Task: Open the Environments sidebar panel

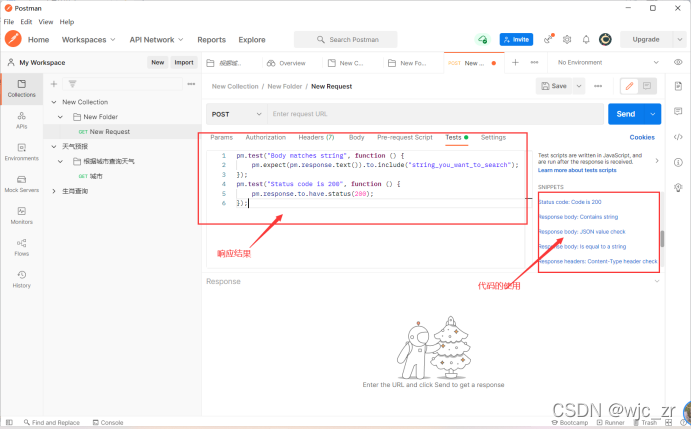Action: (22, 152)
